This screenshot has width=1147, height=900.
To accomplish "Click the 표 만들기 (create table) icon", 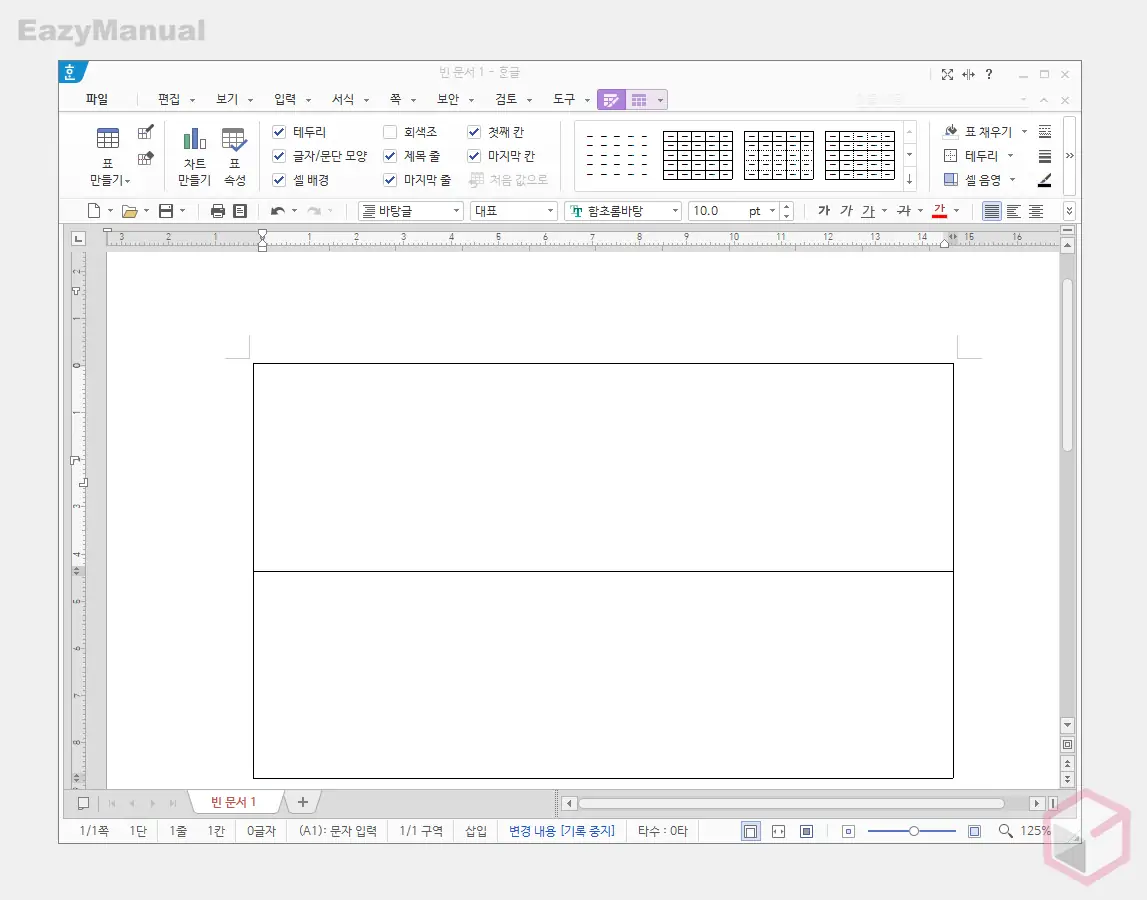I will 108,140.
